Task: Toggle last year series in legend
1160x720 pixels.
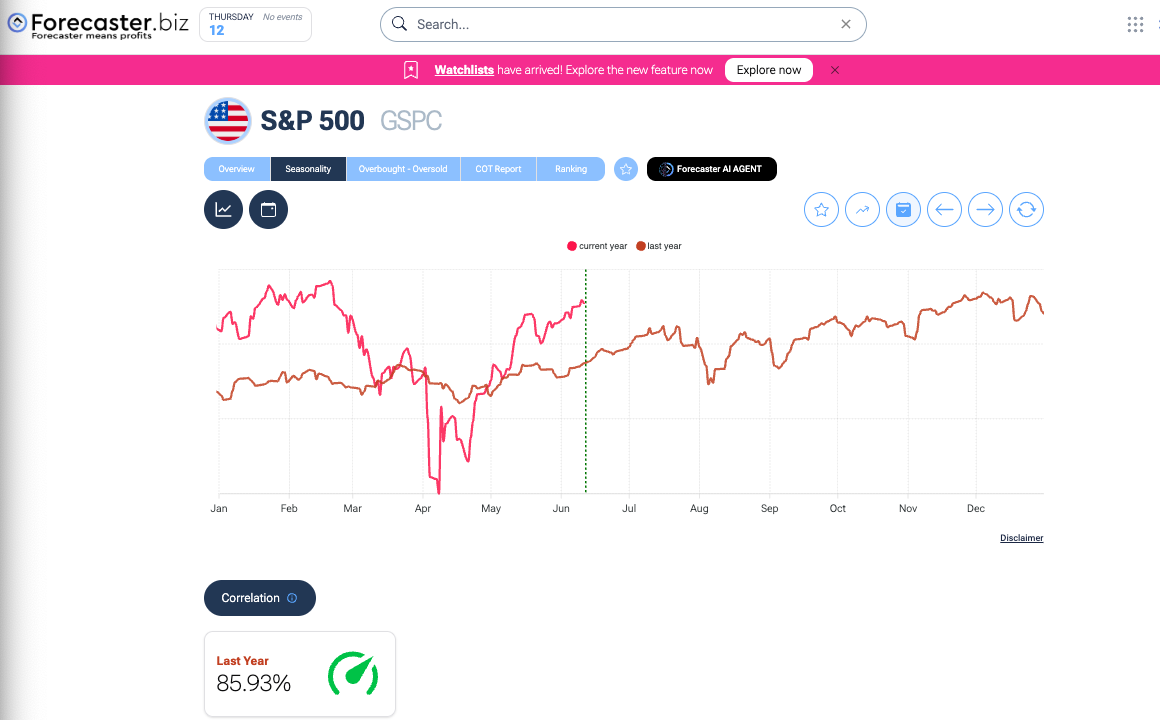Action: [x=659, y=246]
